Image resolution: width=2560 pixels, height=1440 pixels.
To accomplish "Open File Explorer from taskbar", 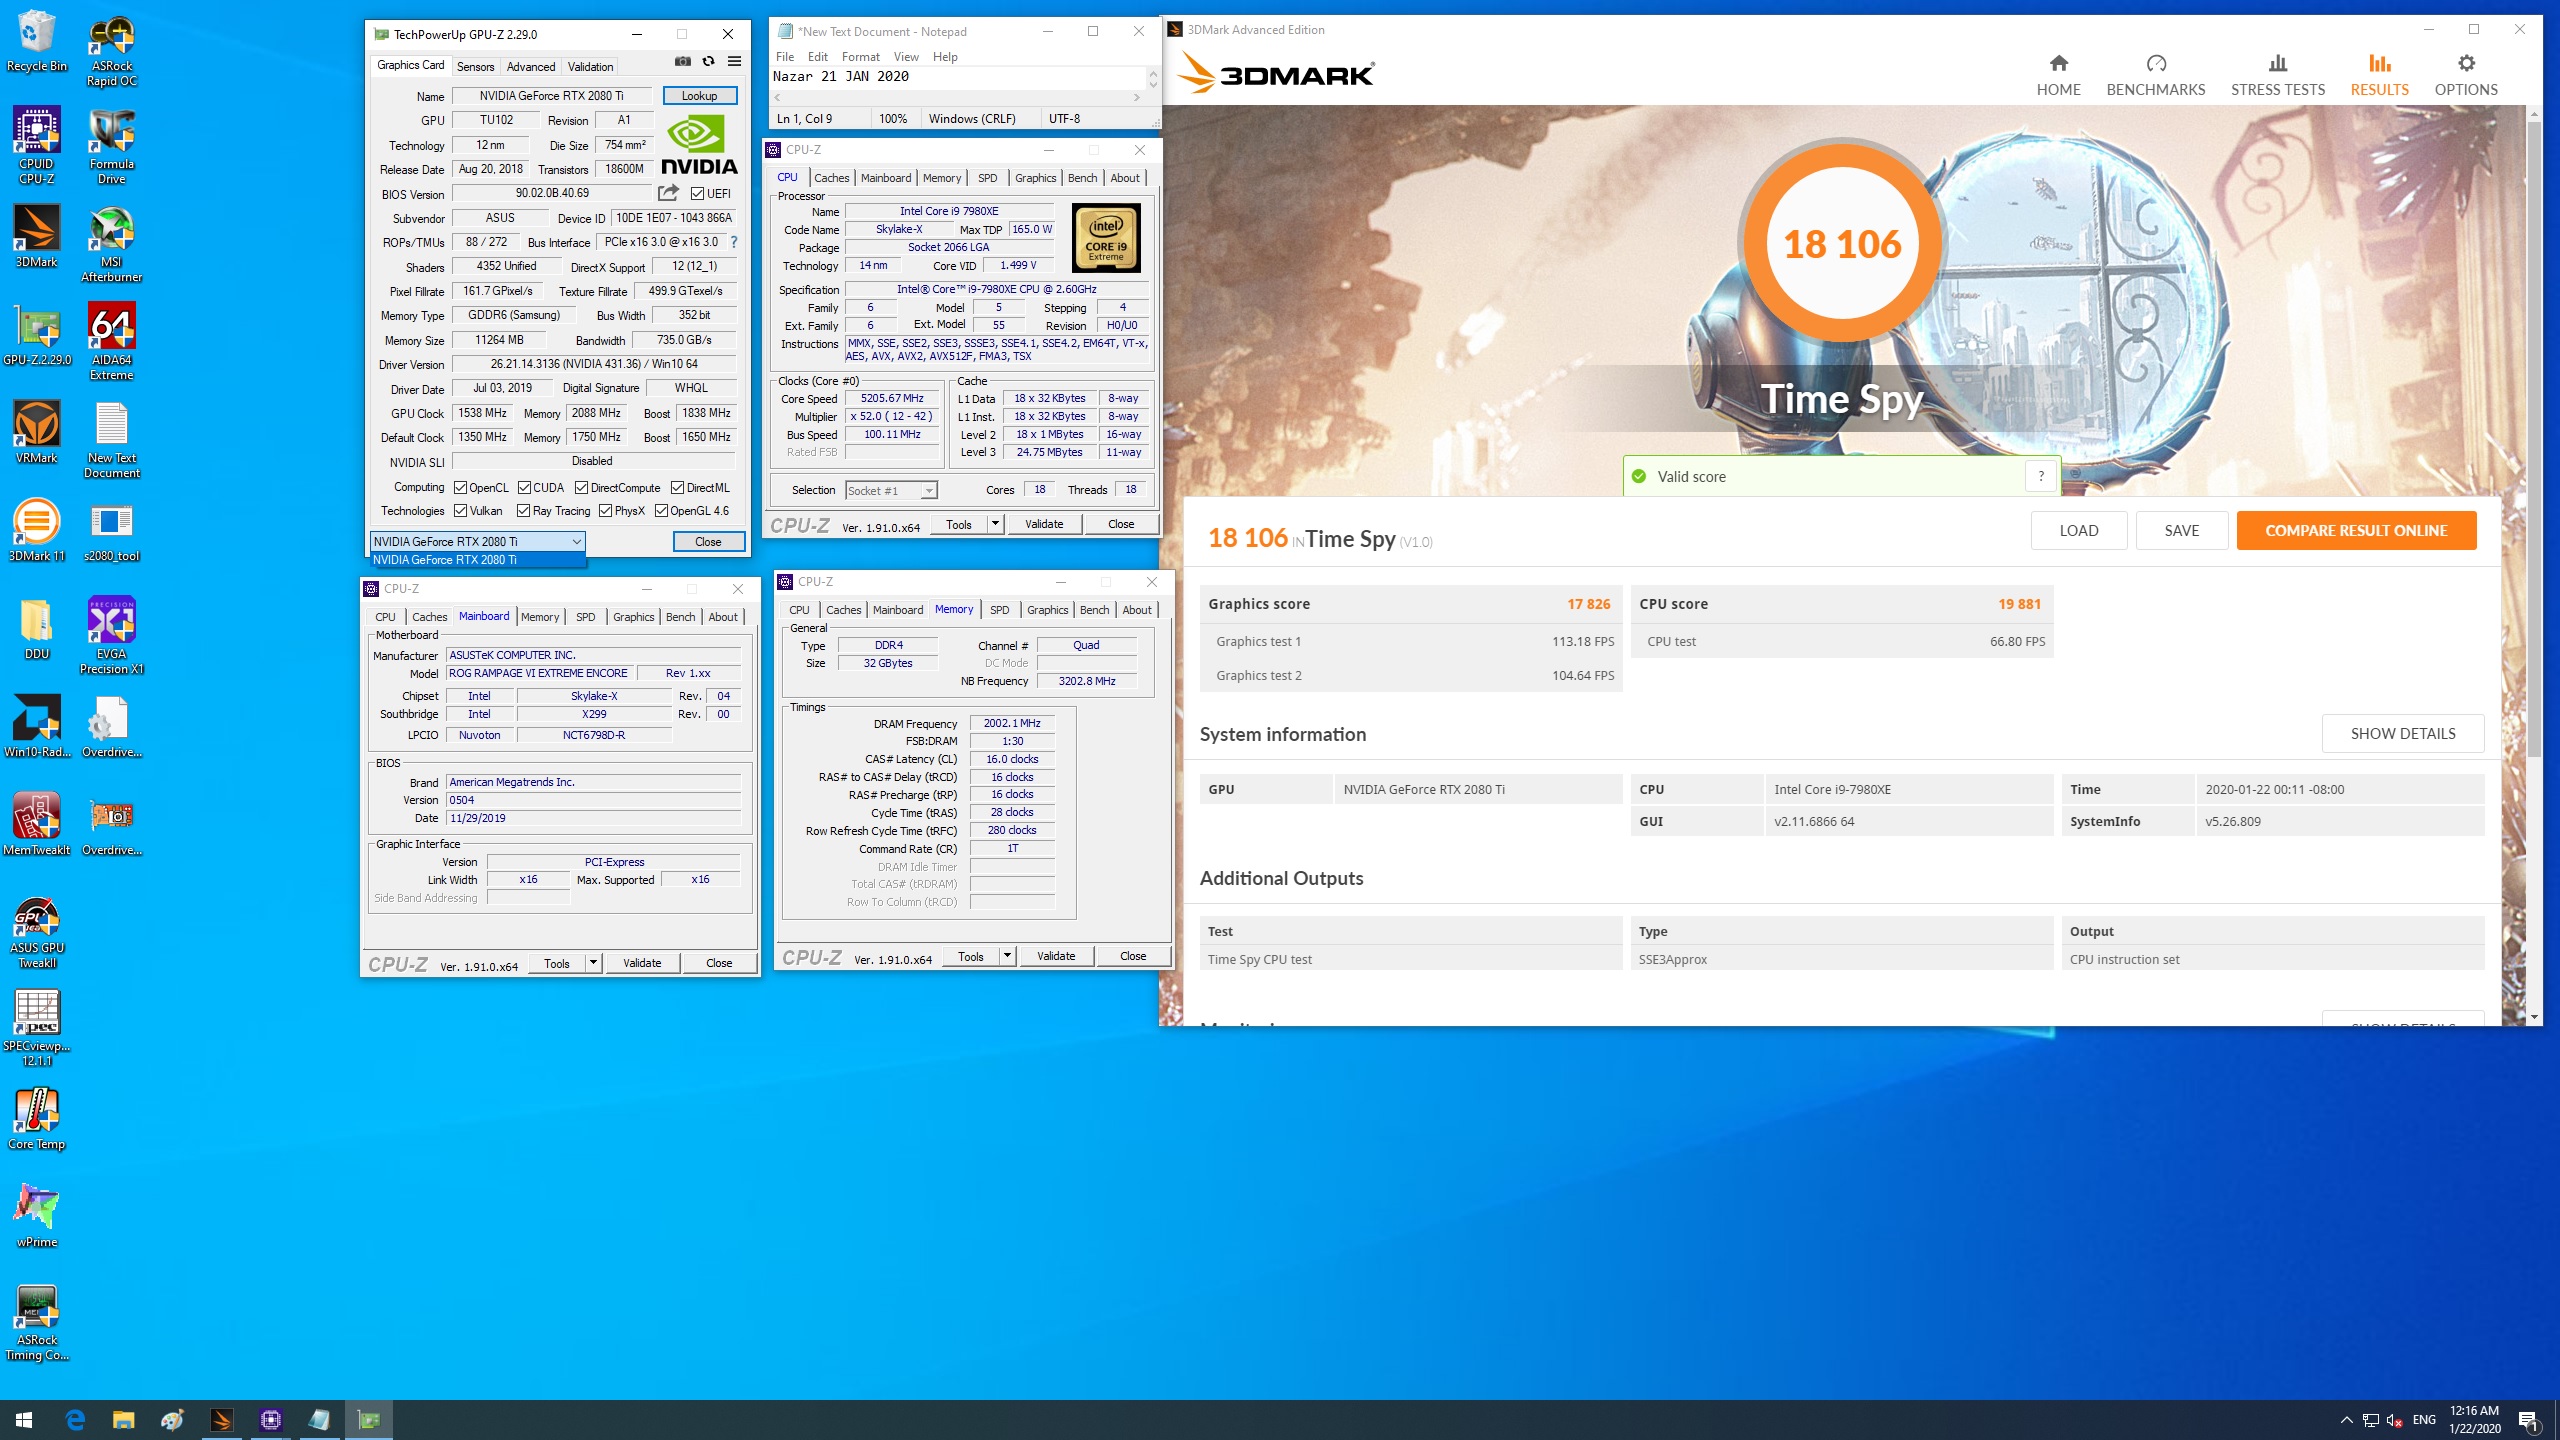I will coord(123,1419).
